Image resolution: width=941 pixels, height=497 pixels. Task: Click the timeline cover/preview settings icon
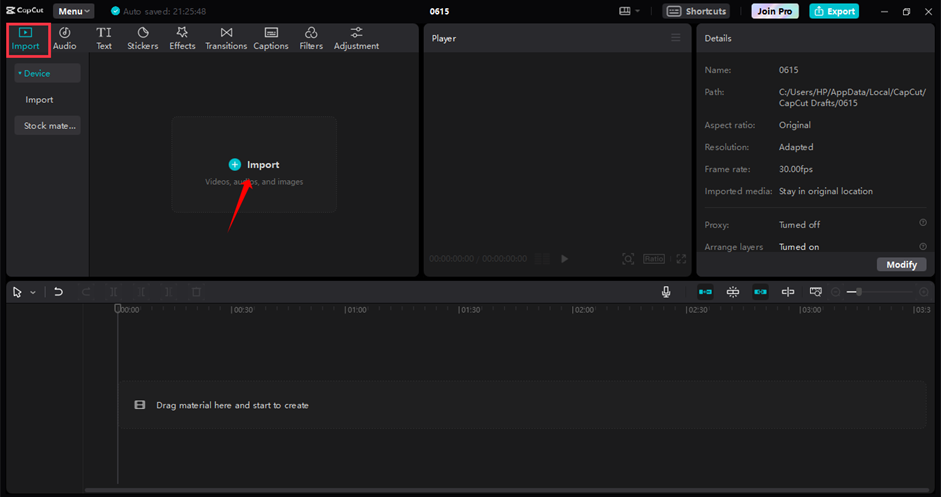pyautogui.click(x=816, y=292)
